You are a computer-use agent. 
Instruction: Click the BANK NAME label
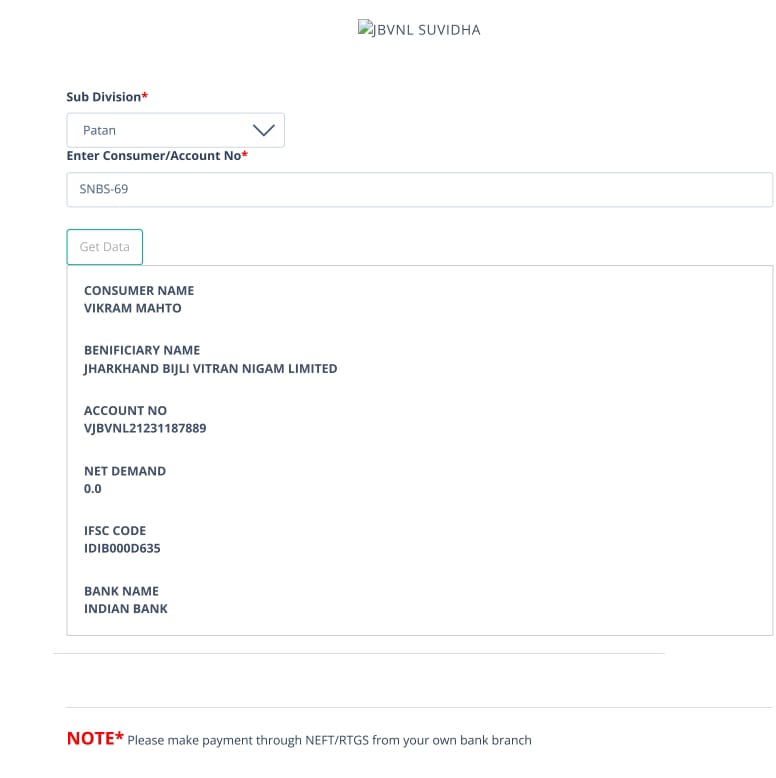(x=122, y=591)
